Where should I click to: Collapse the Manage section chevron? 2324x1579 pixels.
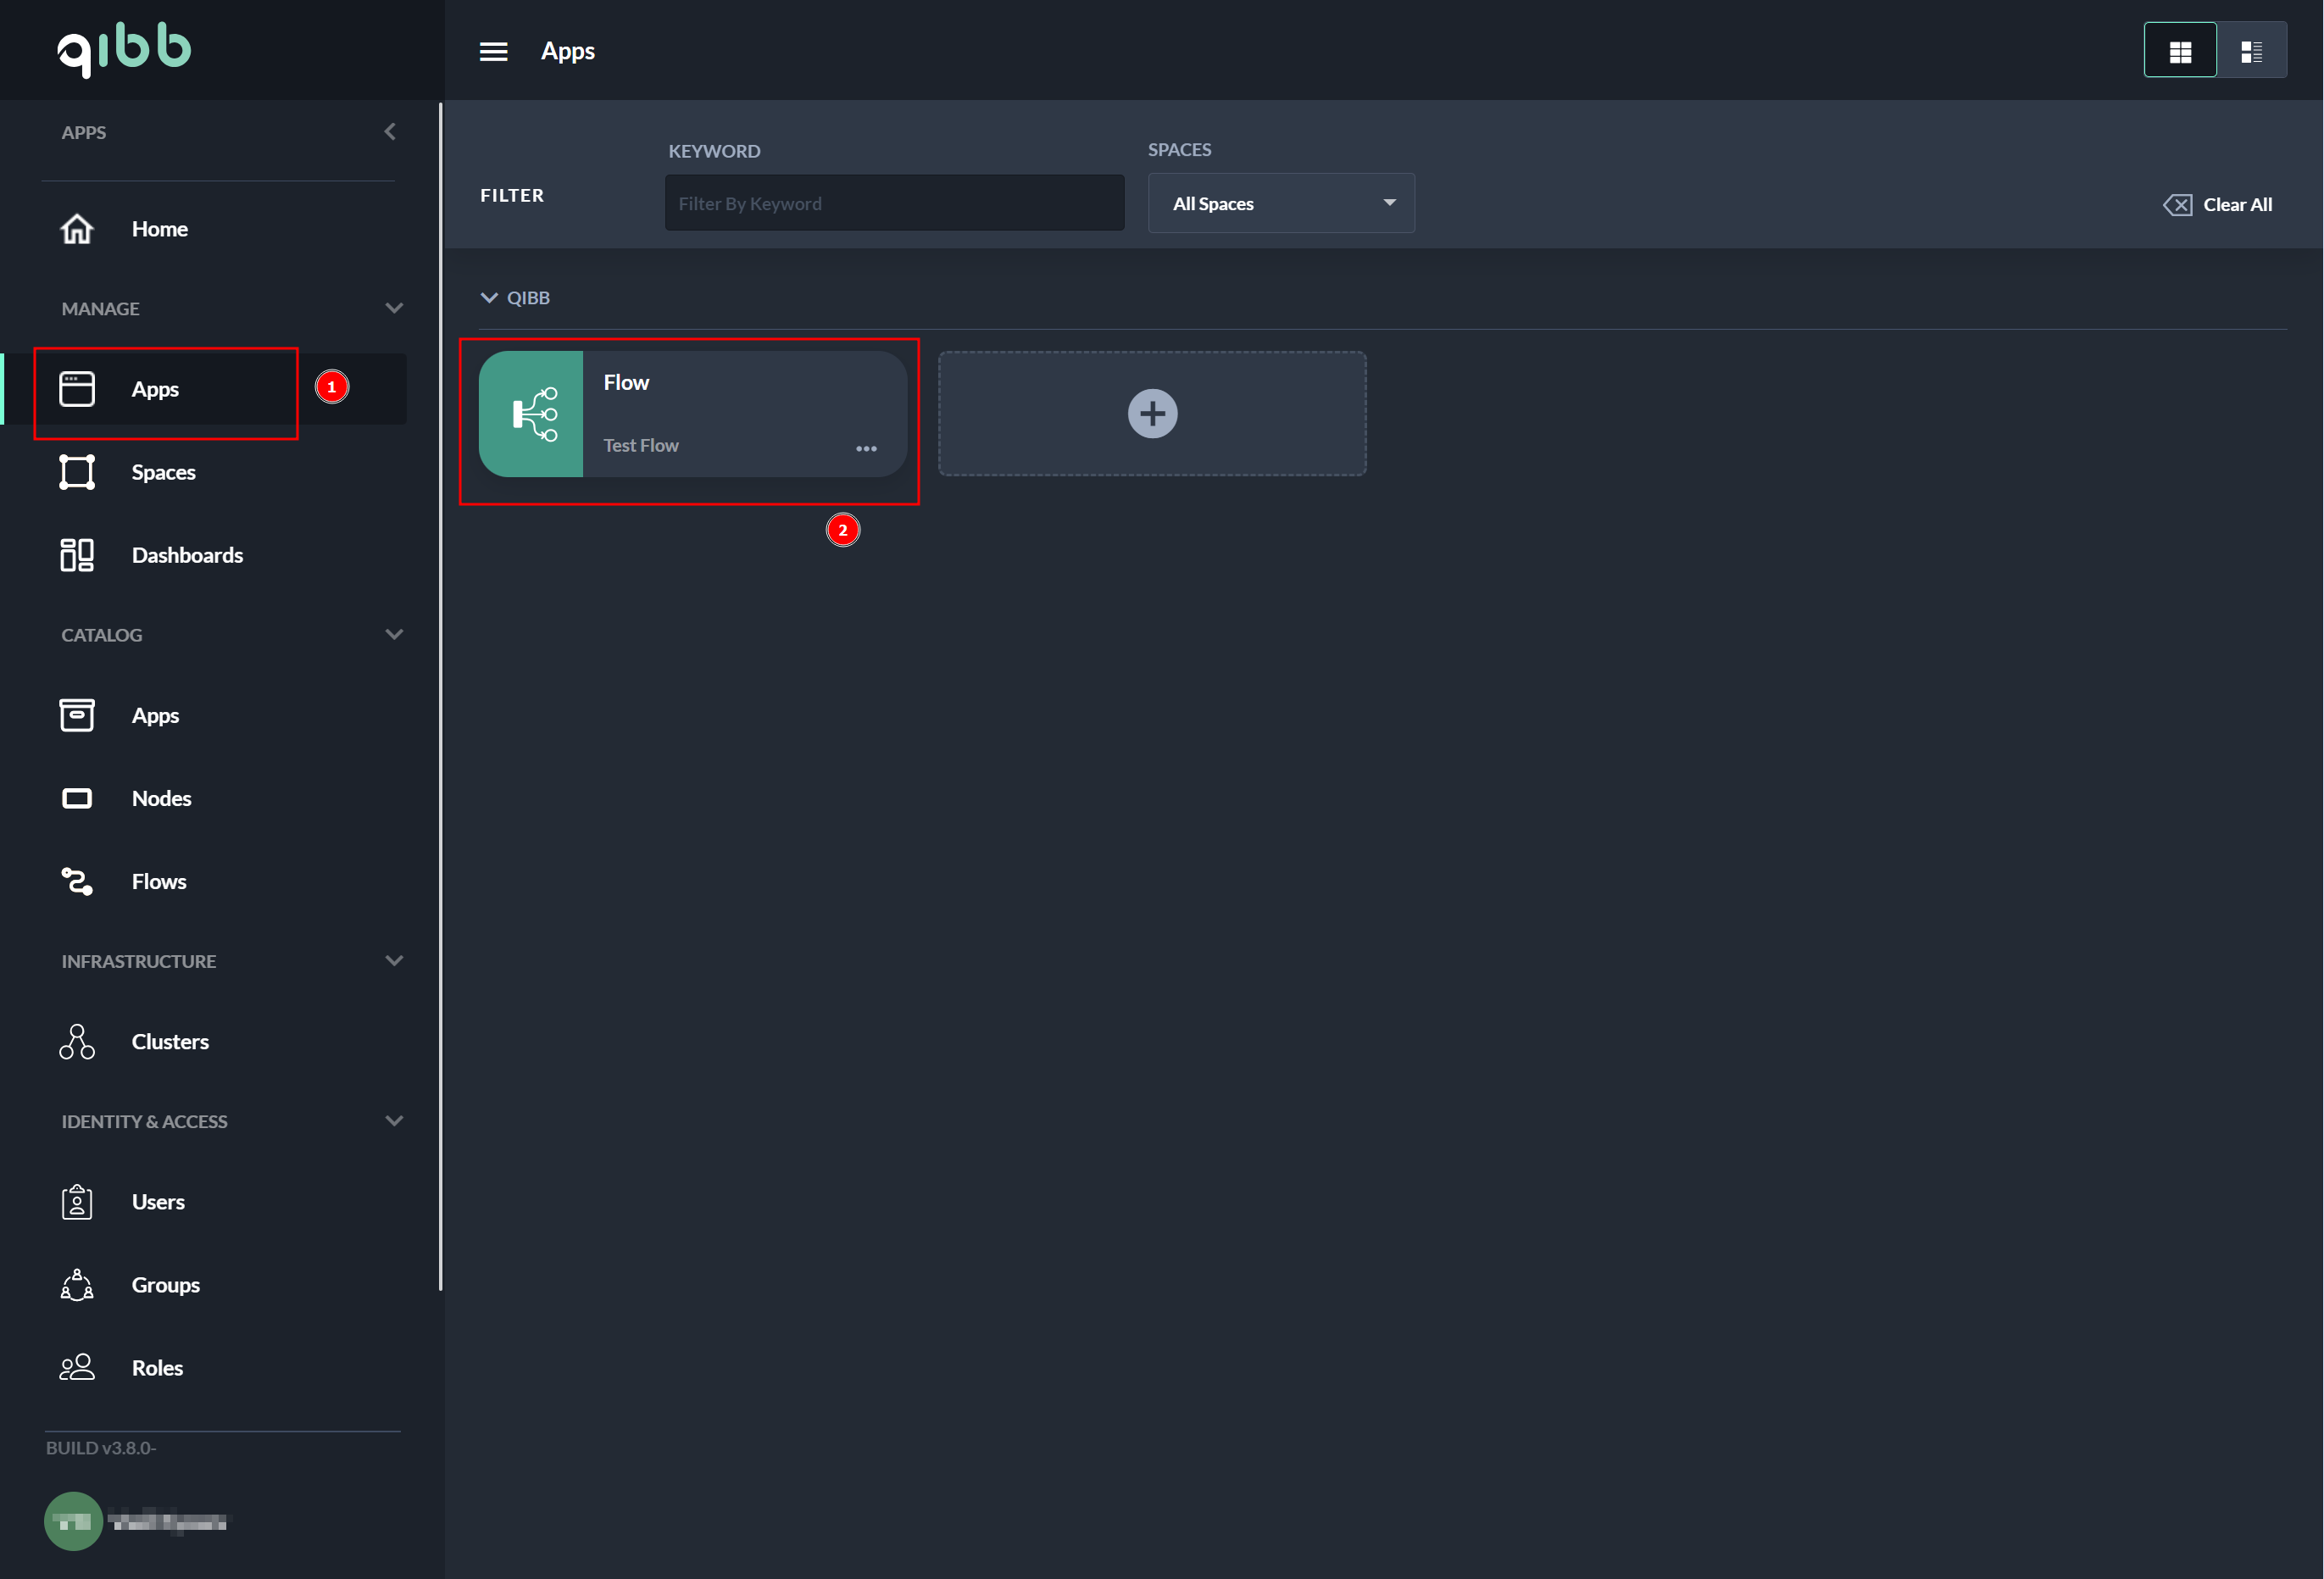point(394,308)
